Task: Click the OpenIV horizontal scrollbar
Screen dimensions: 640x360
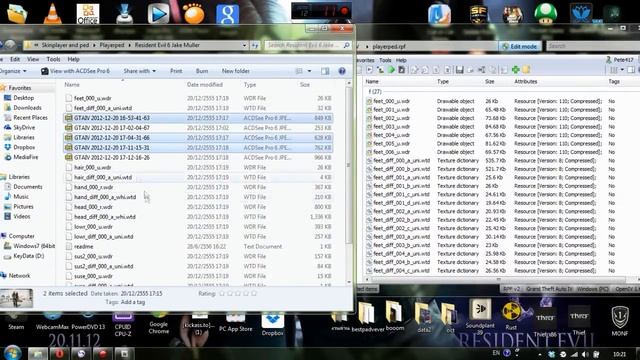Action: 498,280
